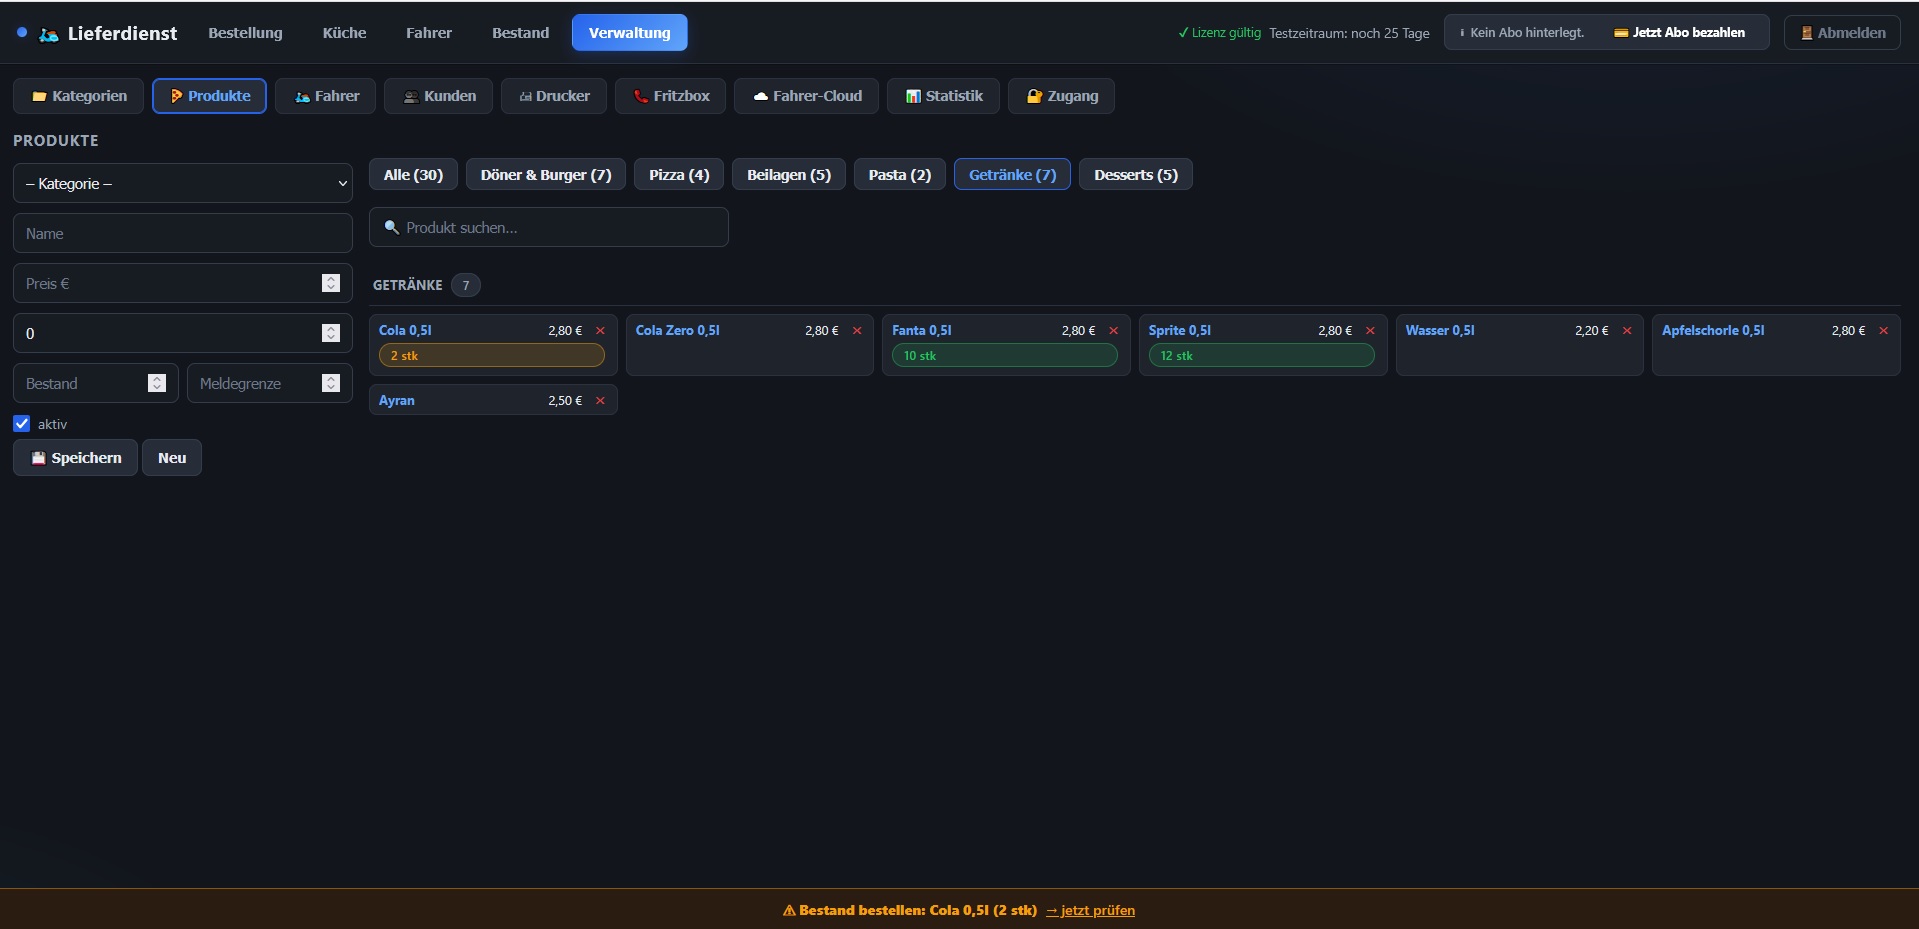Open the Kategorie dropdown
Screen dimensions: 1919x929
pyautogui.click(x=183, y=183)
